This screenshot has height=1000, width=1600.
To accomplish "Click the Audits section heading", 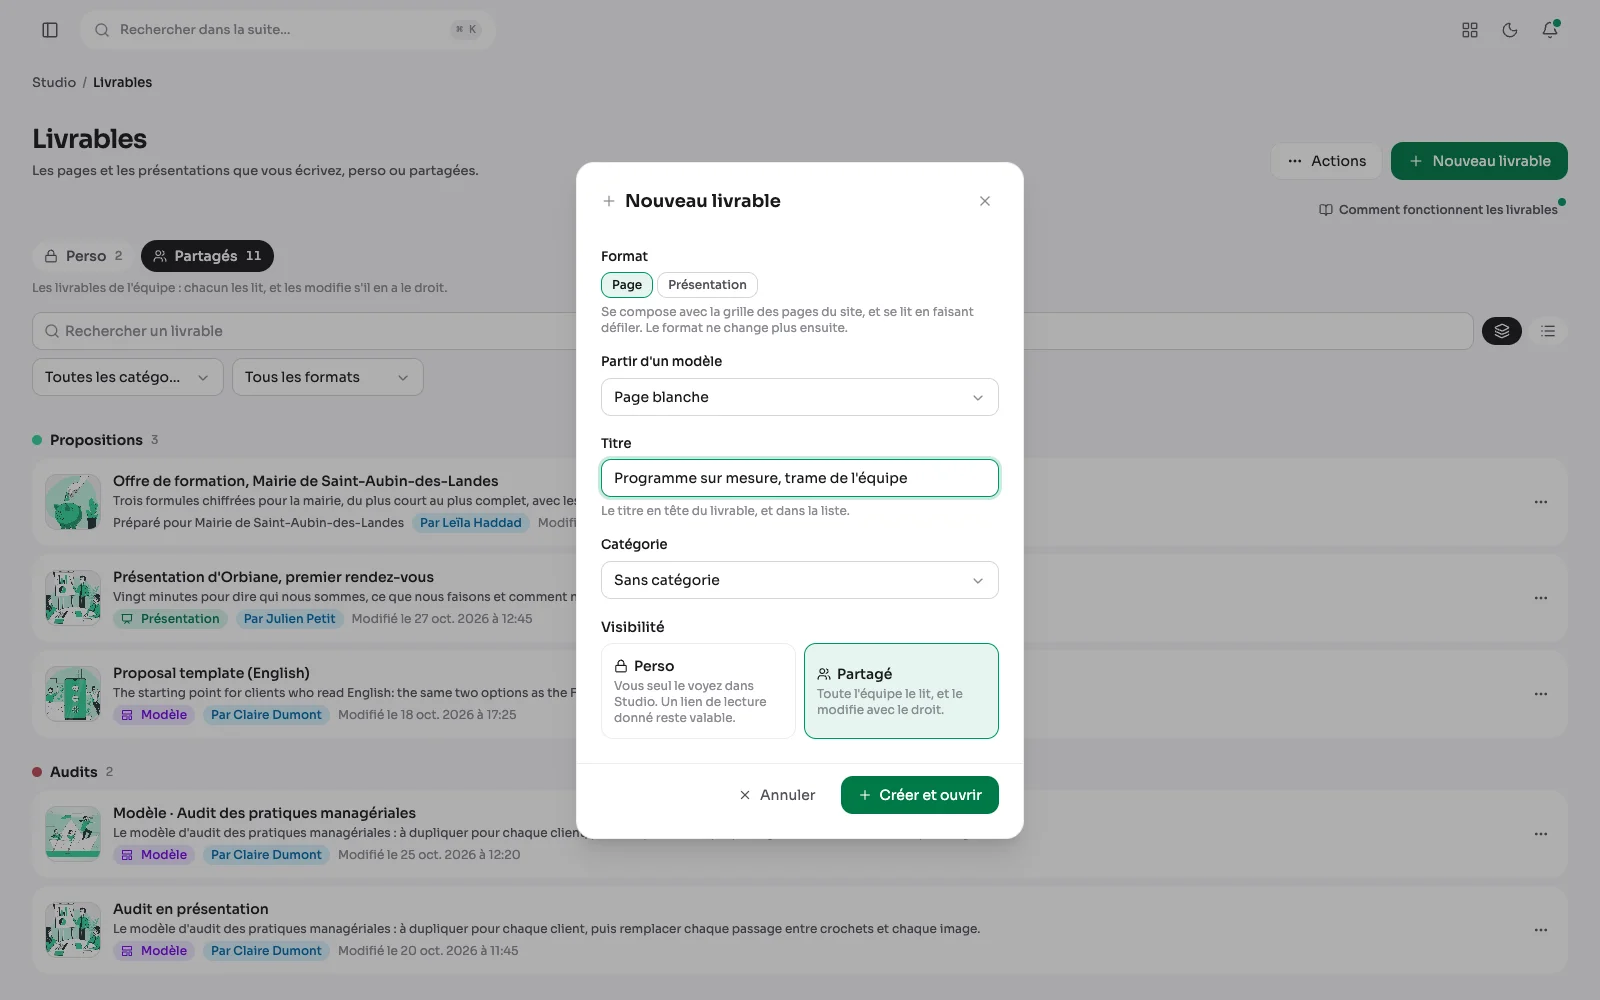I will (74, 772).
